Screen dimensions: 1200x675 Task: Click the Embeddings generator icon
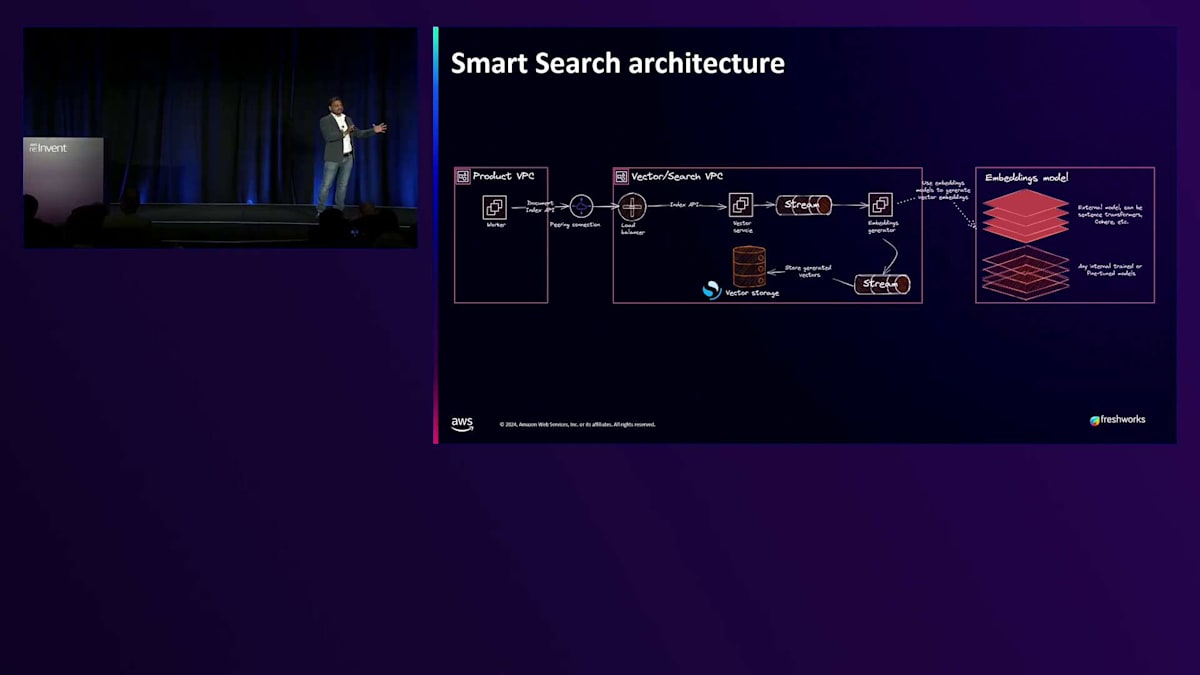880,205
